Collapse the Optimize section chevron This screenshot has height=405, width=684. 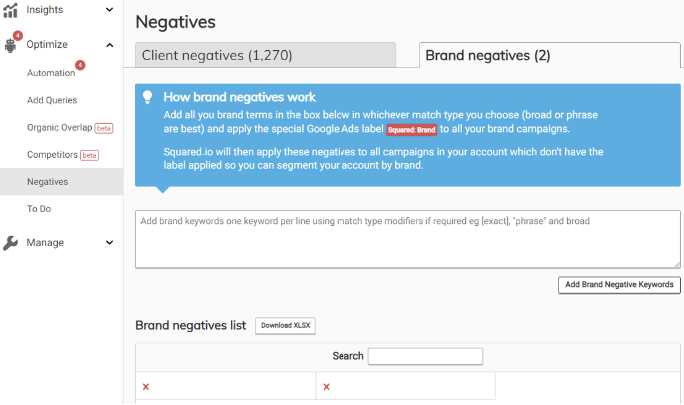click(109, 45)
